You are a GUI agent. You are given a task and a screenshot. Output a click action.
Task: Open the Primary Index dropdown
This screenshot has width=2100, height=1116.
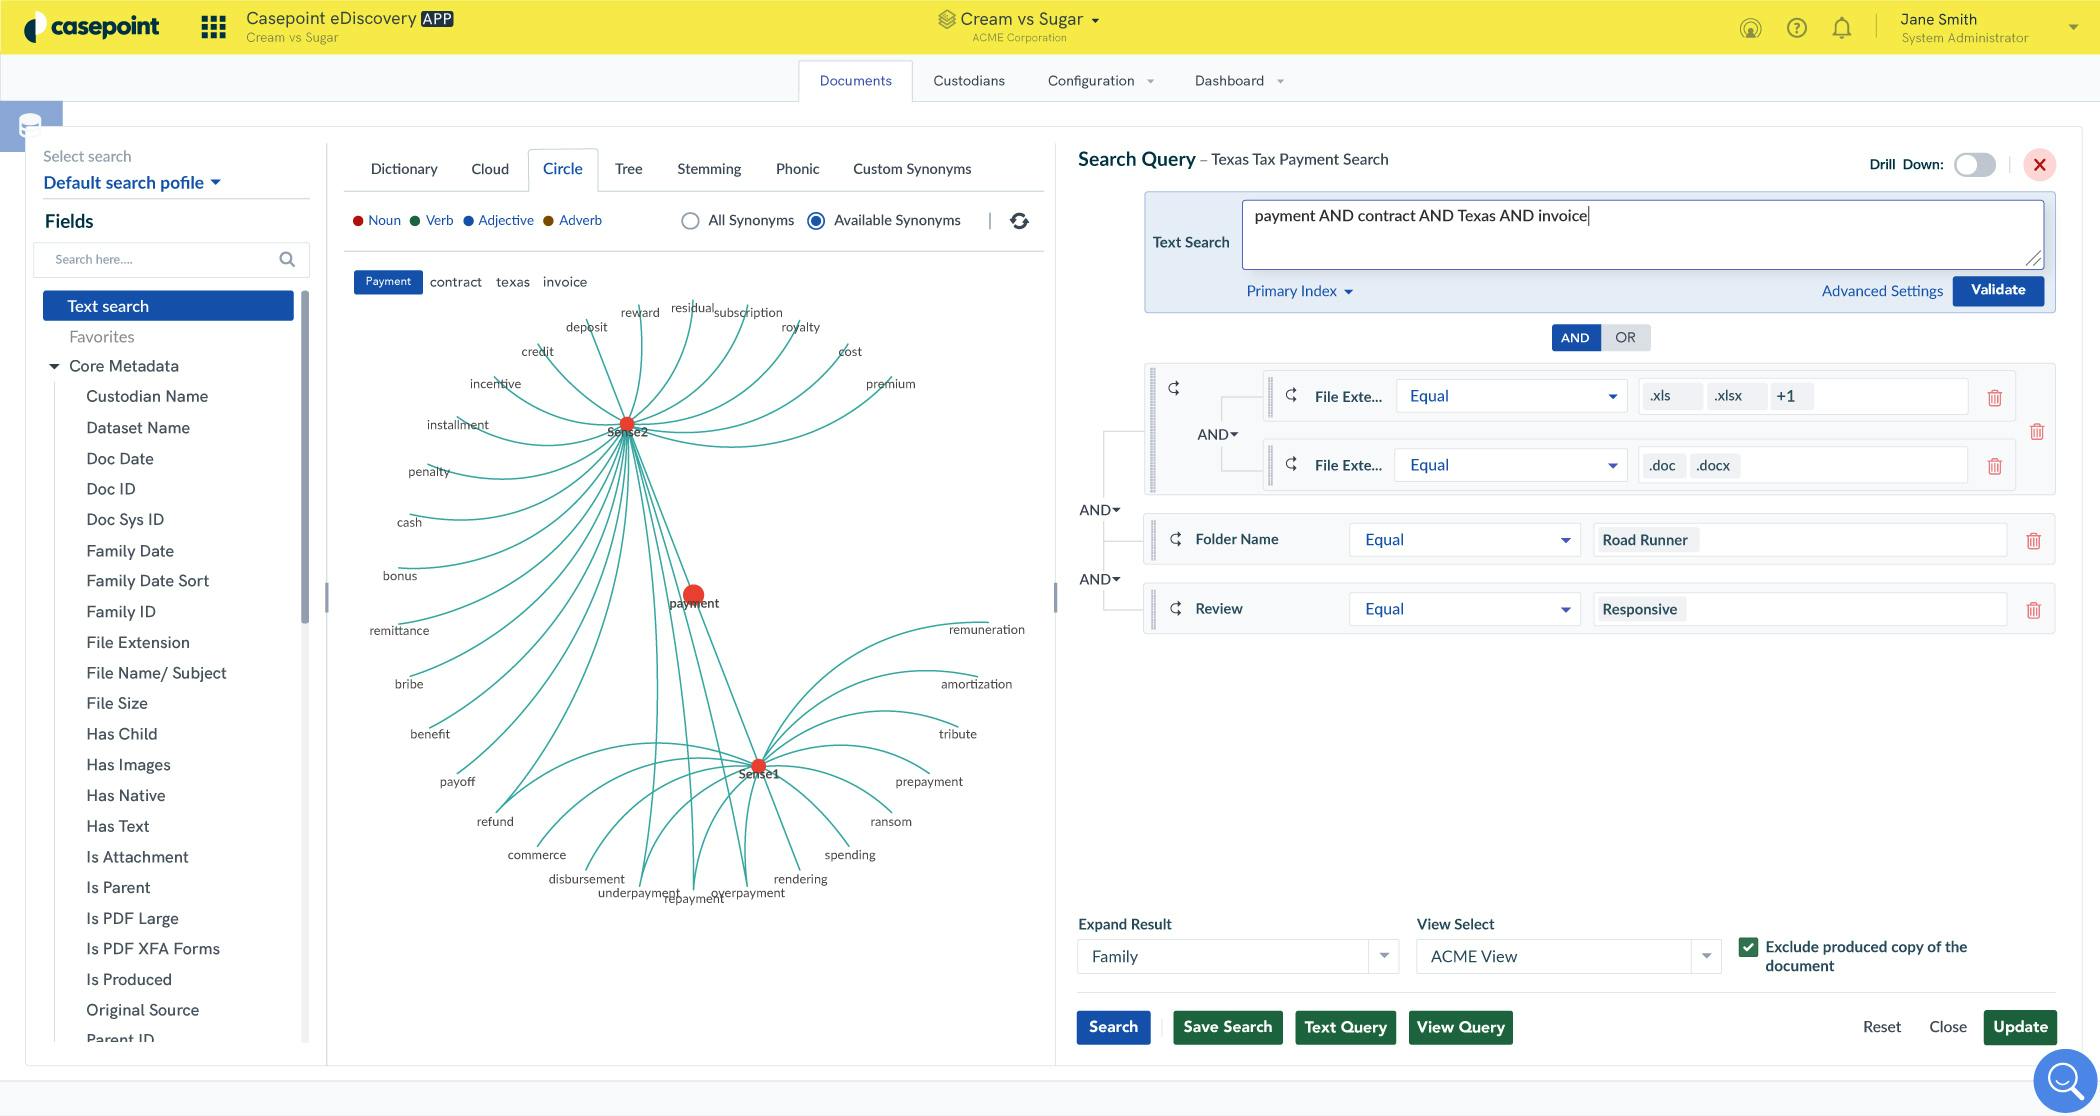click(x=1299, y=291)
